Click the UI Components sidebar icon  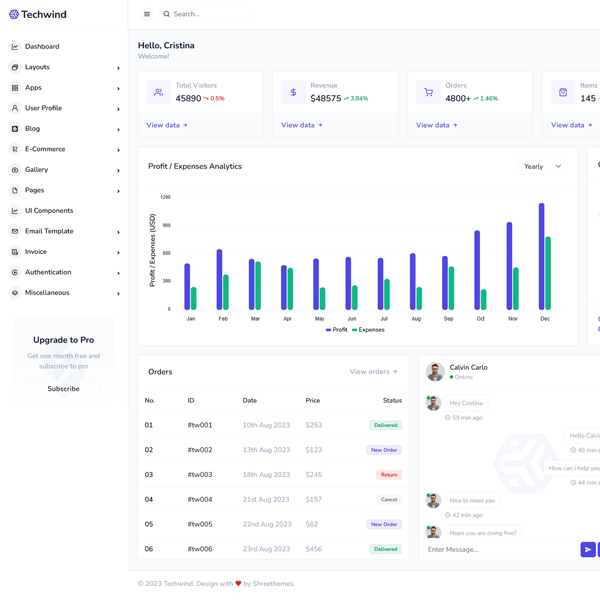pyautogui.click(x=15, y=211)
